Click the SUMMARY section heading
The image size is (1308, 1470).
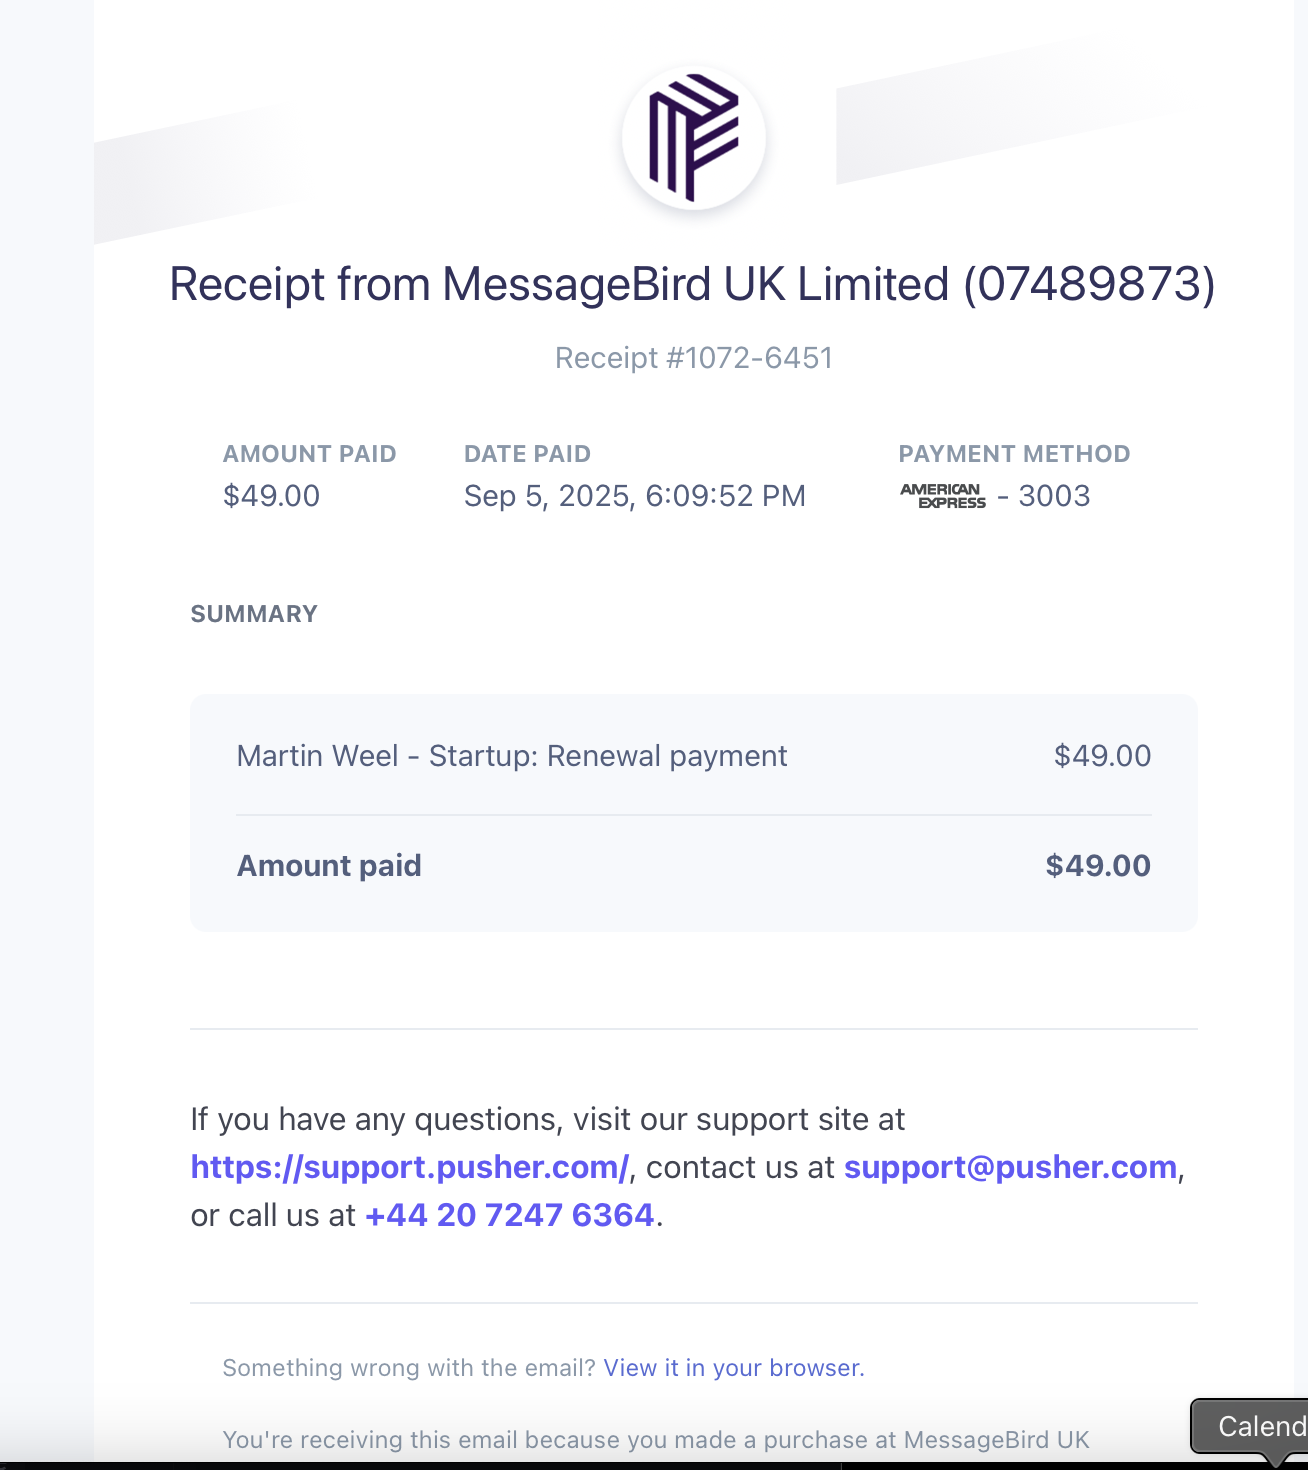point(254,614)
